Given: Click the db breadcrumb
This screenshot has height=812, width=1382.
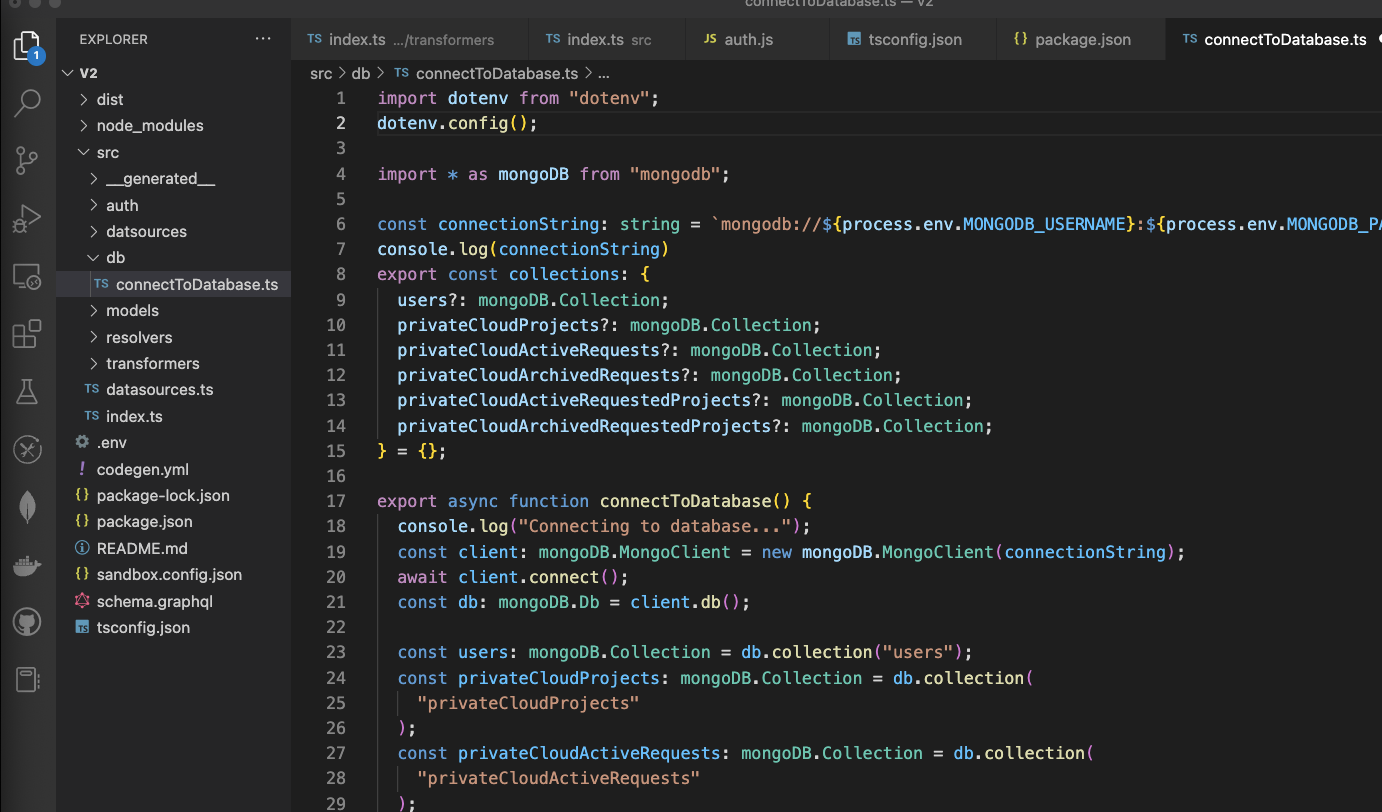Looking at the screenshot, I should 361,73.
